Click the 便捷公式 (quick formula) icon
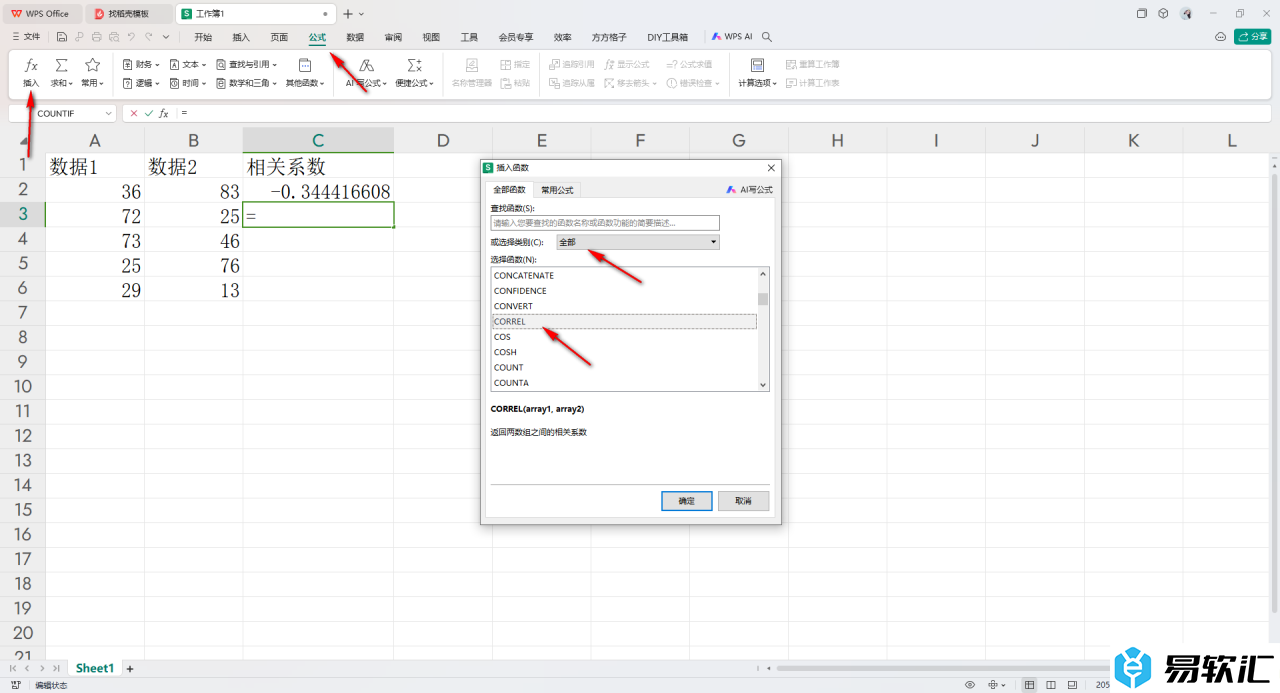 414,65
